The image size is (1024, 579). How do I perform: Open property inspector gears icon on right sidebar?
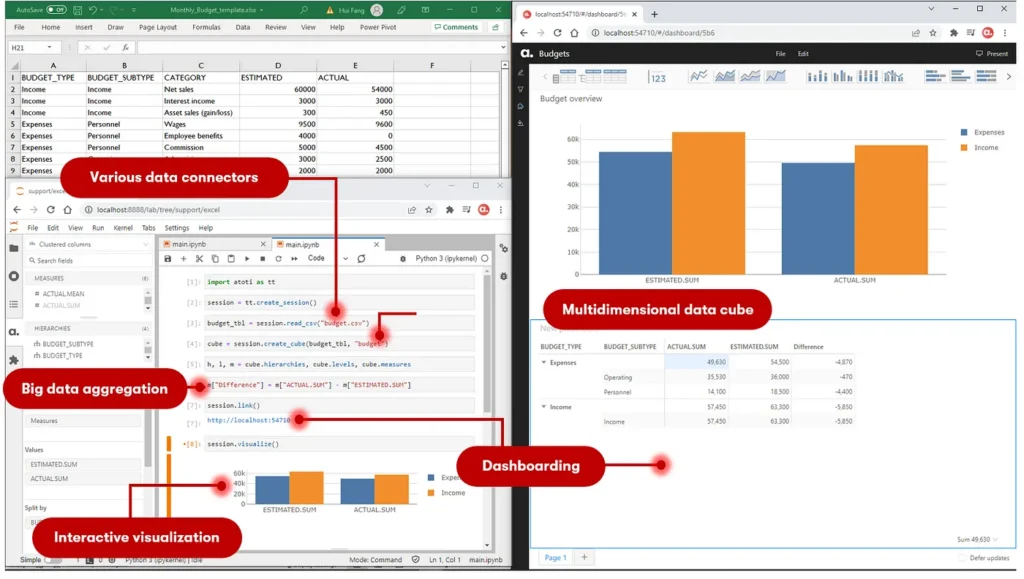click(504, 249)
